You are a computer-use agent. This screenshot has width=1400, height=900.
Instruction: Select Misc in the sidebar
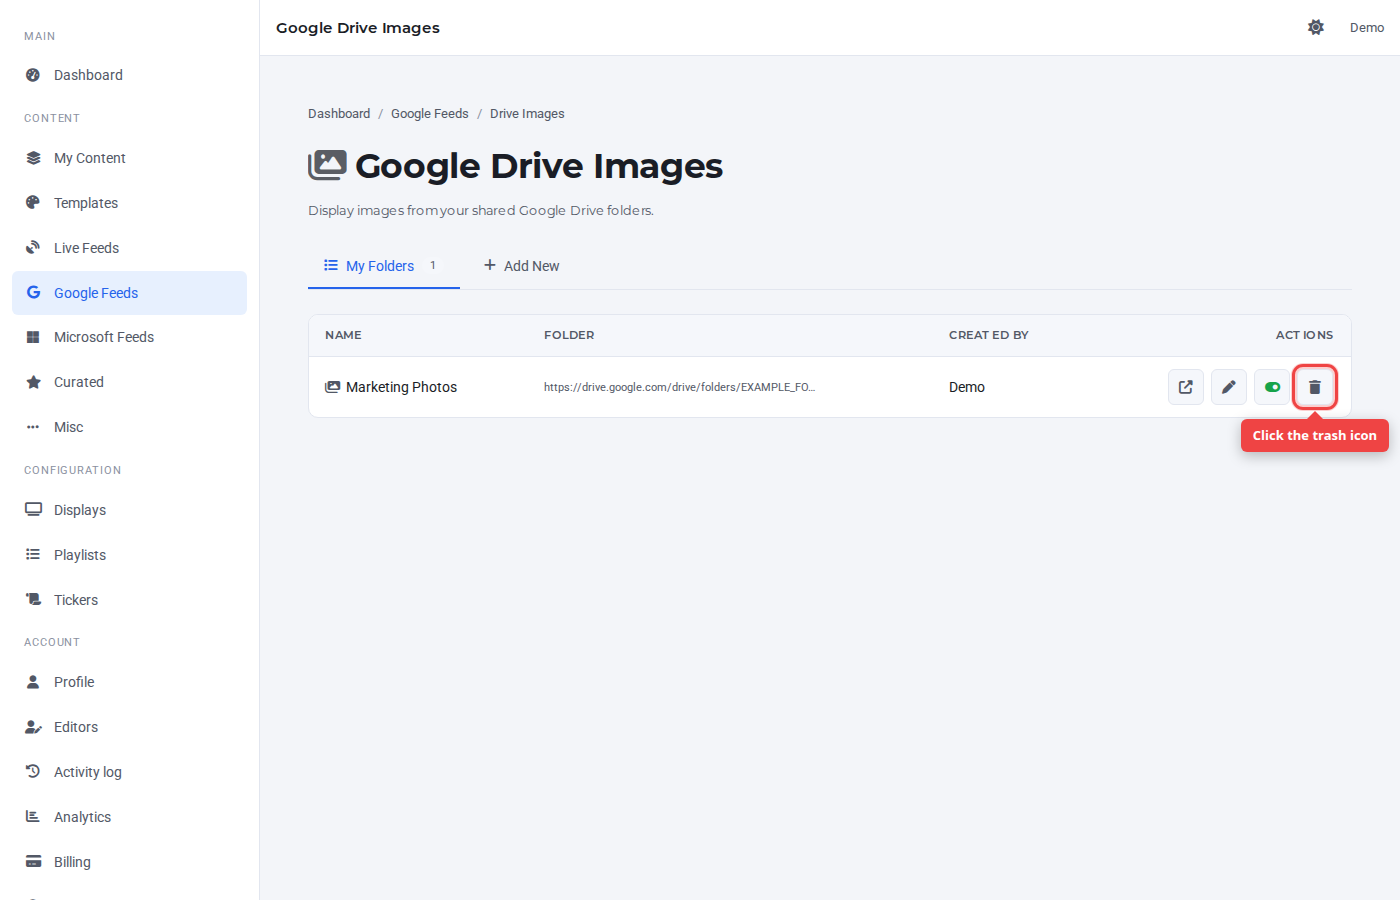click(x=129, y=427)
